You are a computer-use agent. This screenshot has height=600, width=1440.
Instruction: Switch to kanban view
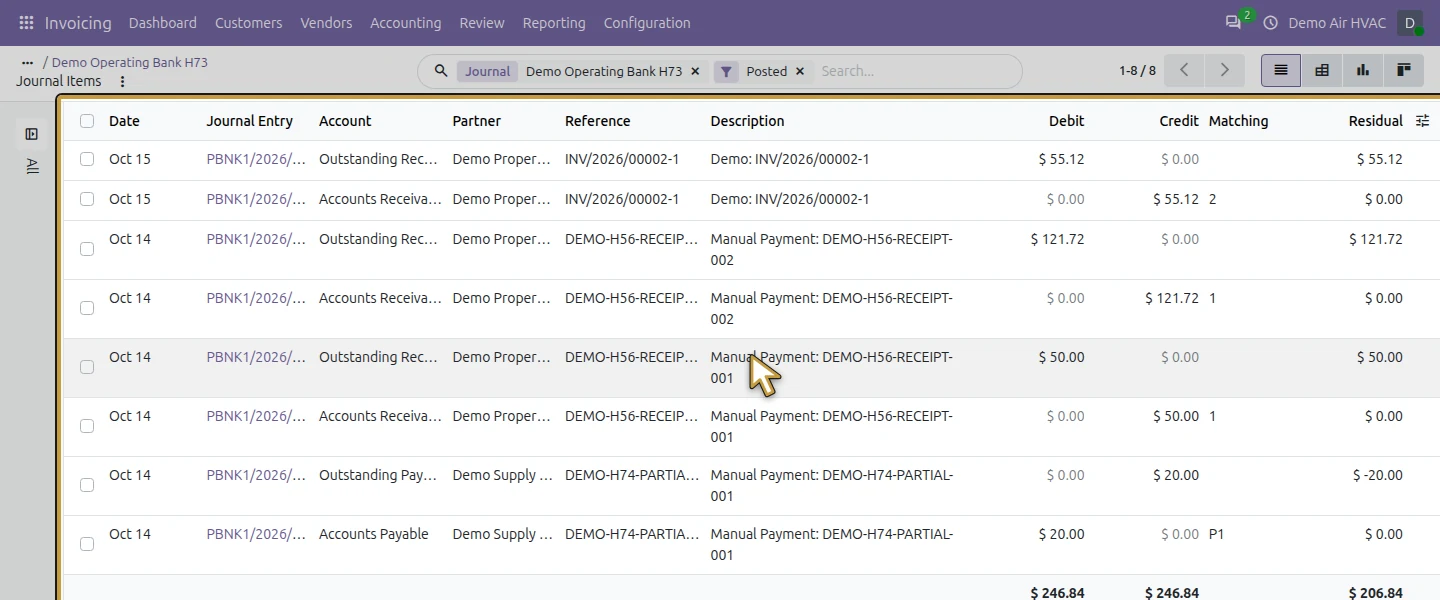pos(1403,70)
